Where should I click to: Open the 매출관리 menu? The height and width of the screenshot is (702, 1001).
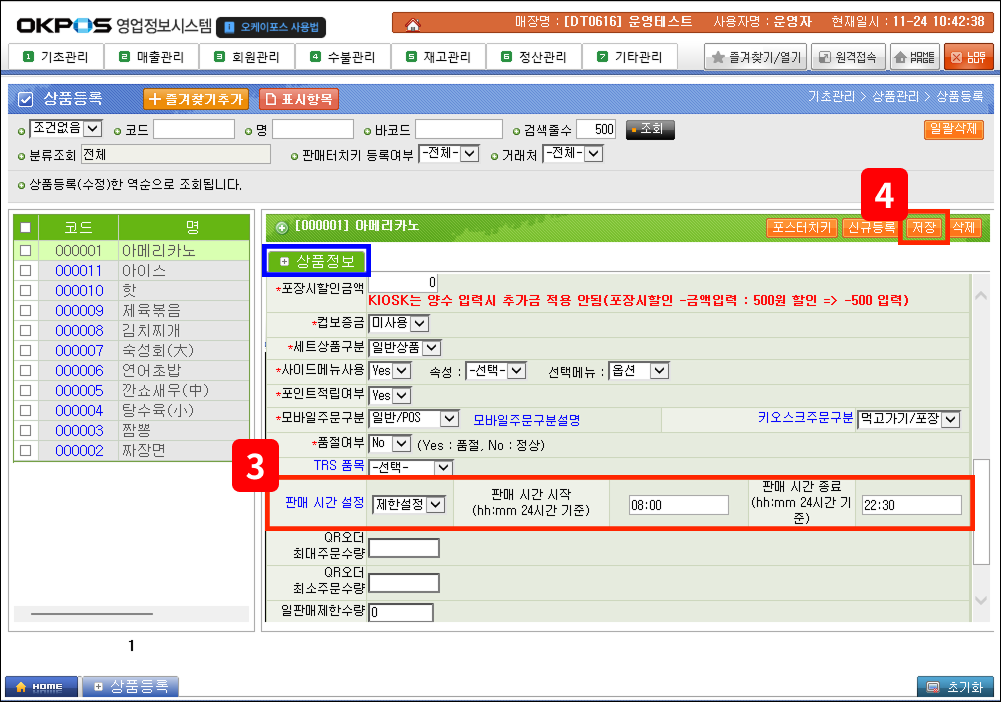pyautogui.click(x=151, y=57)
